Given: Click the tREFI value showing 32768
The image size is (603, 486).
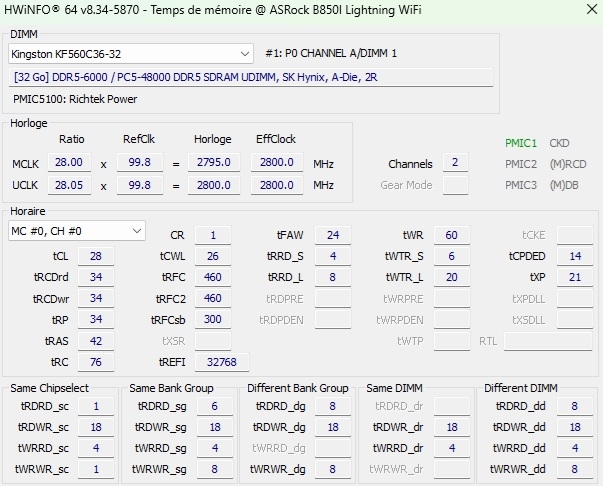Looking at the screenshot, I should [222, 362].
